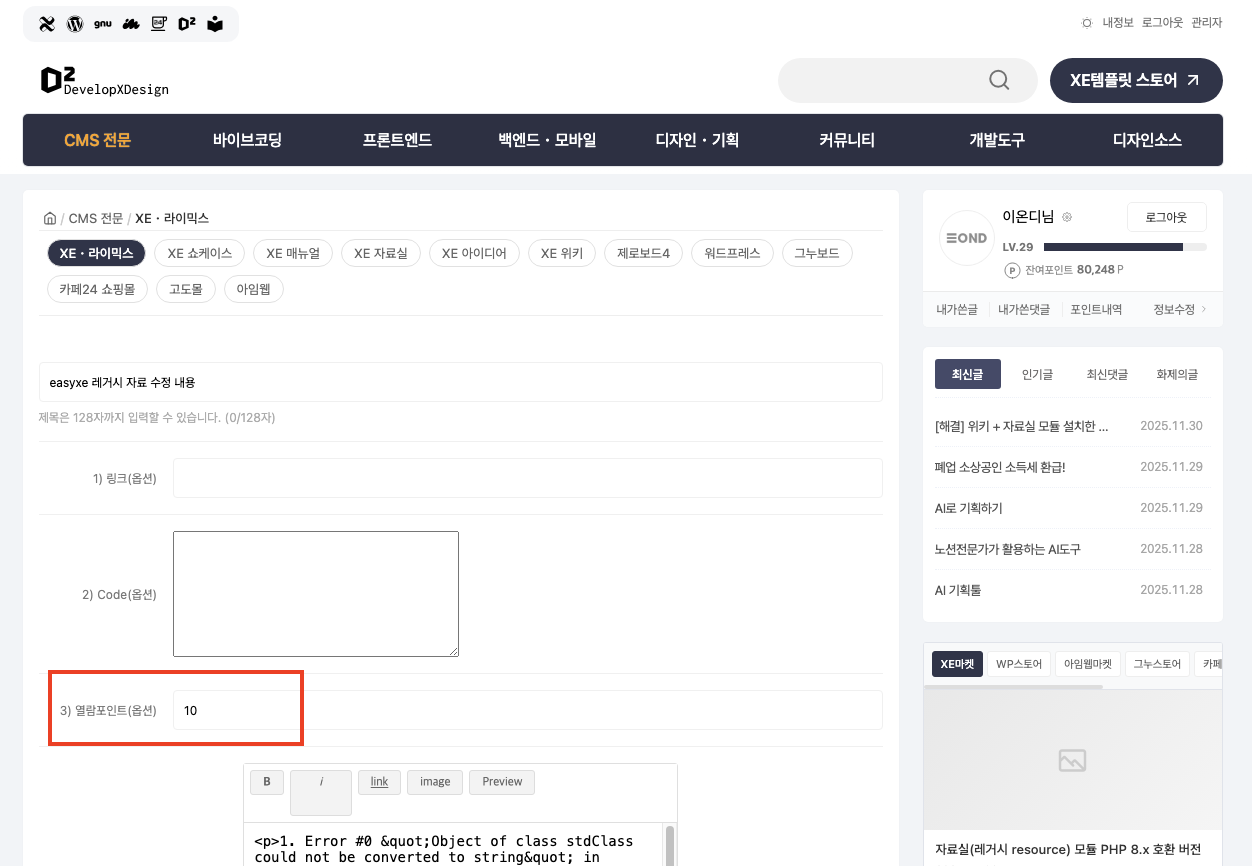Select XE・라이믹스 category pill
Image resolution: width=1252 pixels, height=866 pixels.
coord(96,253)
